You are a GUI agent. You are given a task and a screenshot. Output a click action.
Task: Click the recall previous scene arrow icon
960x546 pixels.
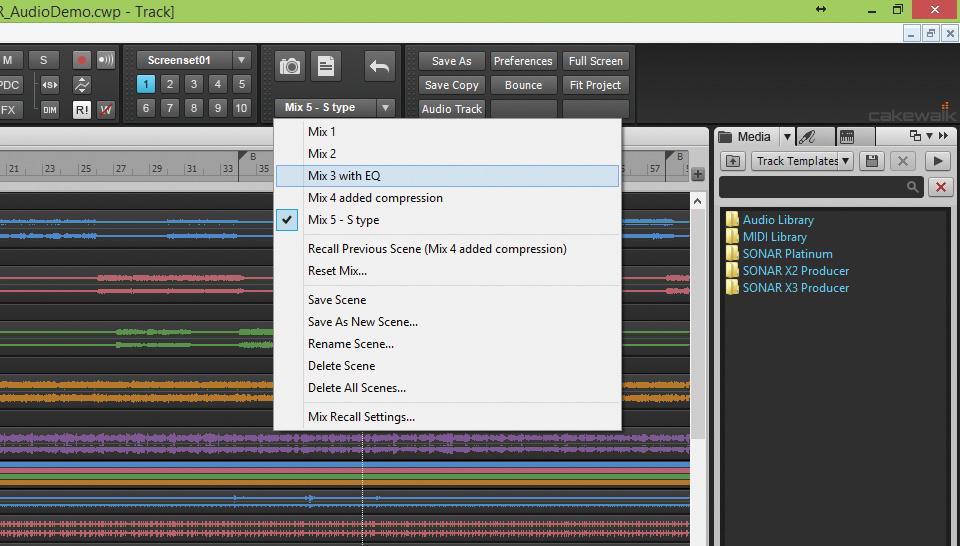(380, 66)
